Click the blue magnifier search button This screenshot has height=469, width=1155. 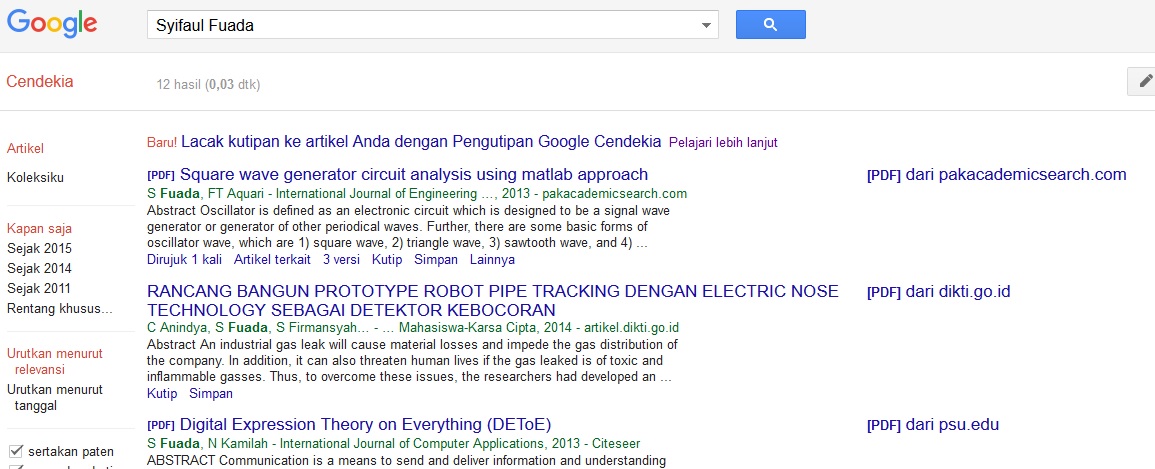770,25
